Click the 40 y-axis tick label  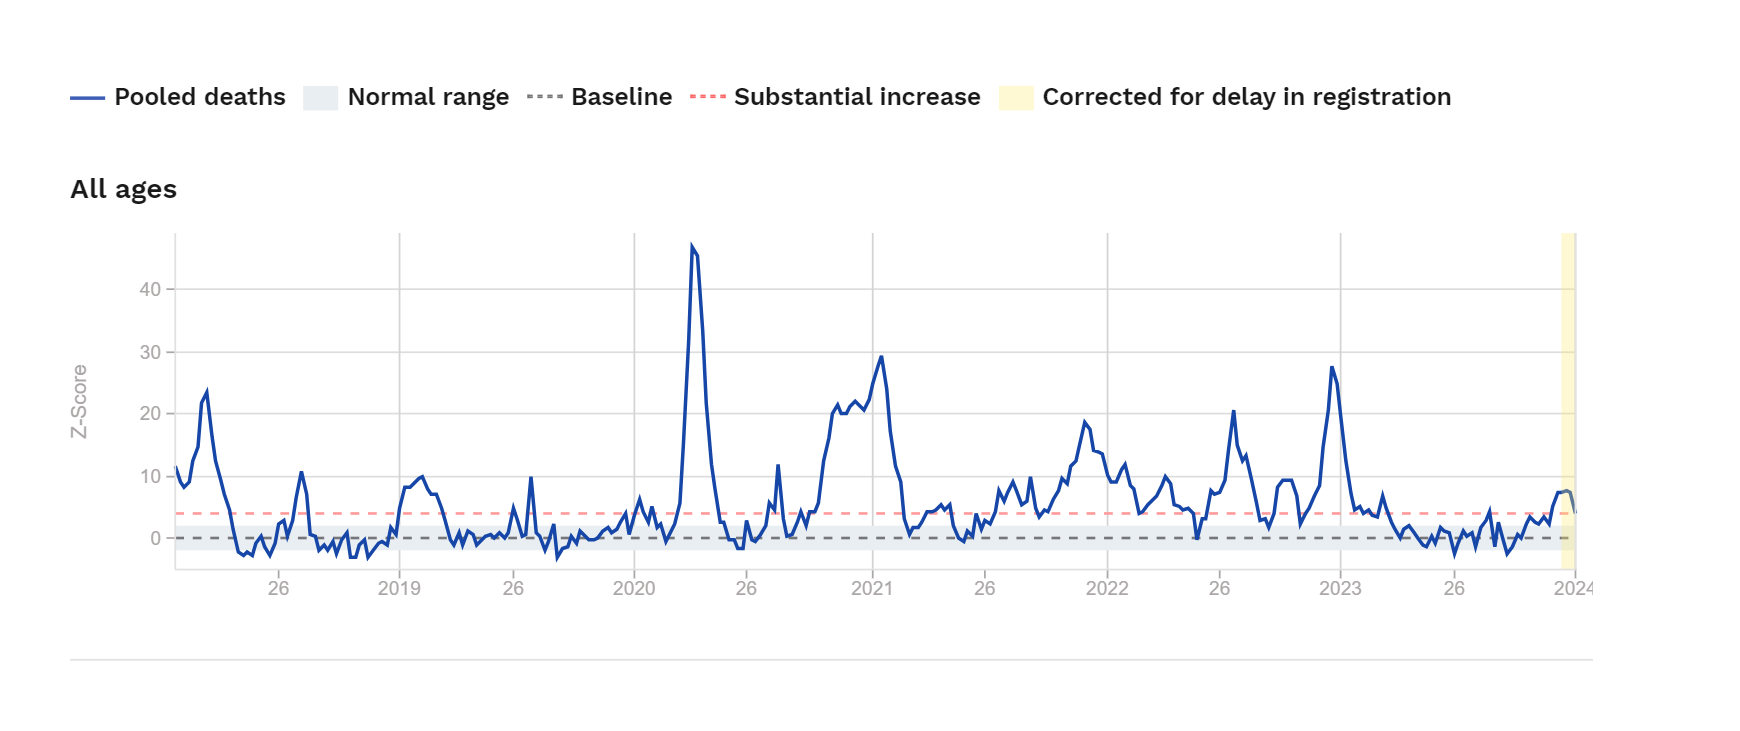tap(150, 289)
